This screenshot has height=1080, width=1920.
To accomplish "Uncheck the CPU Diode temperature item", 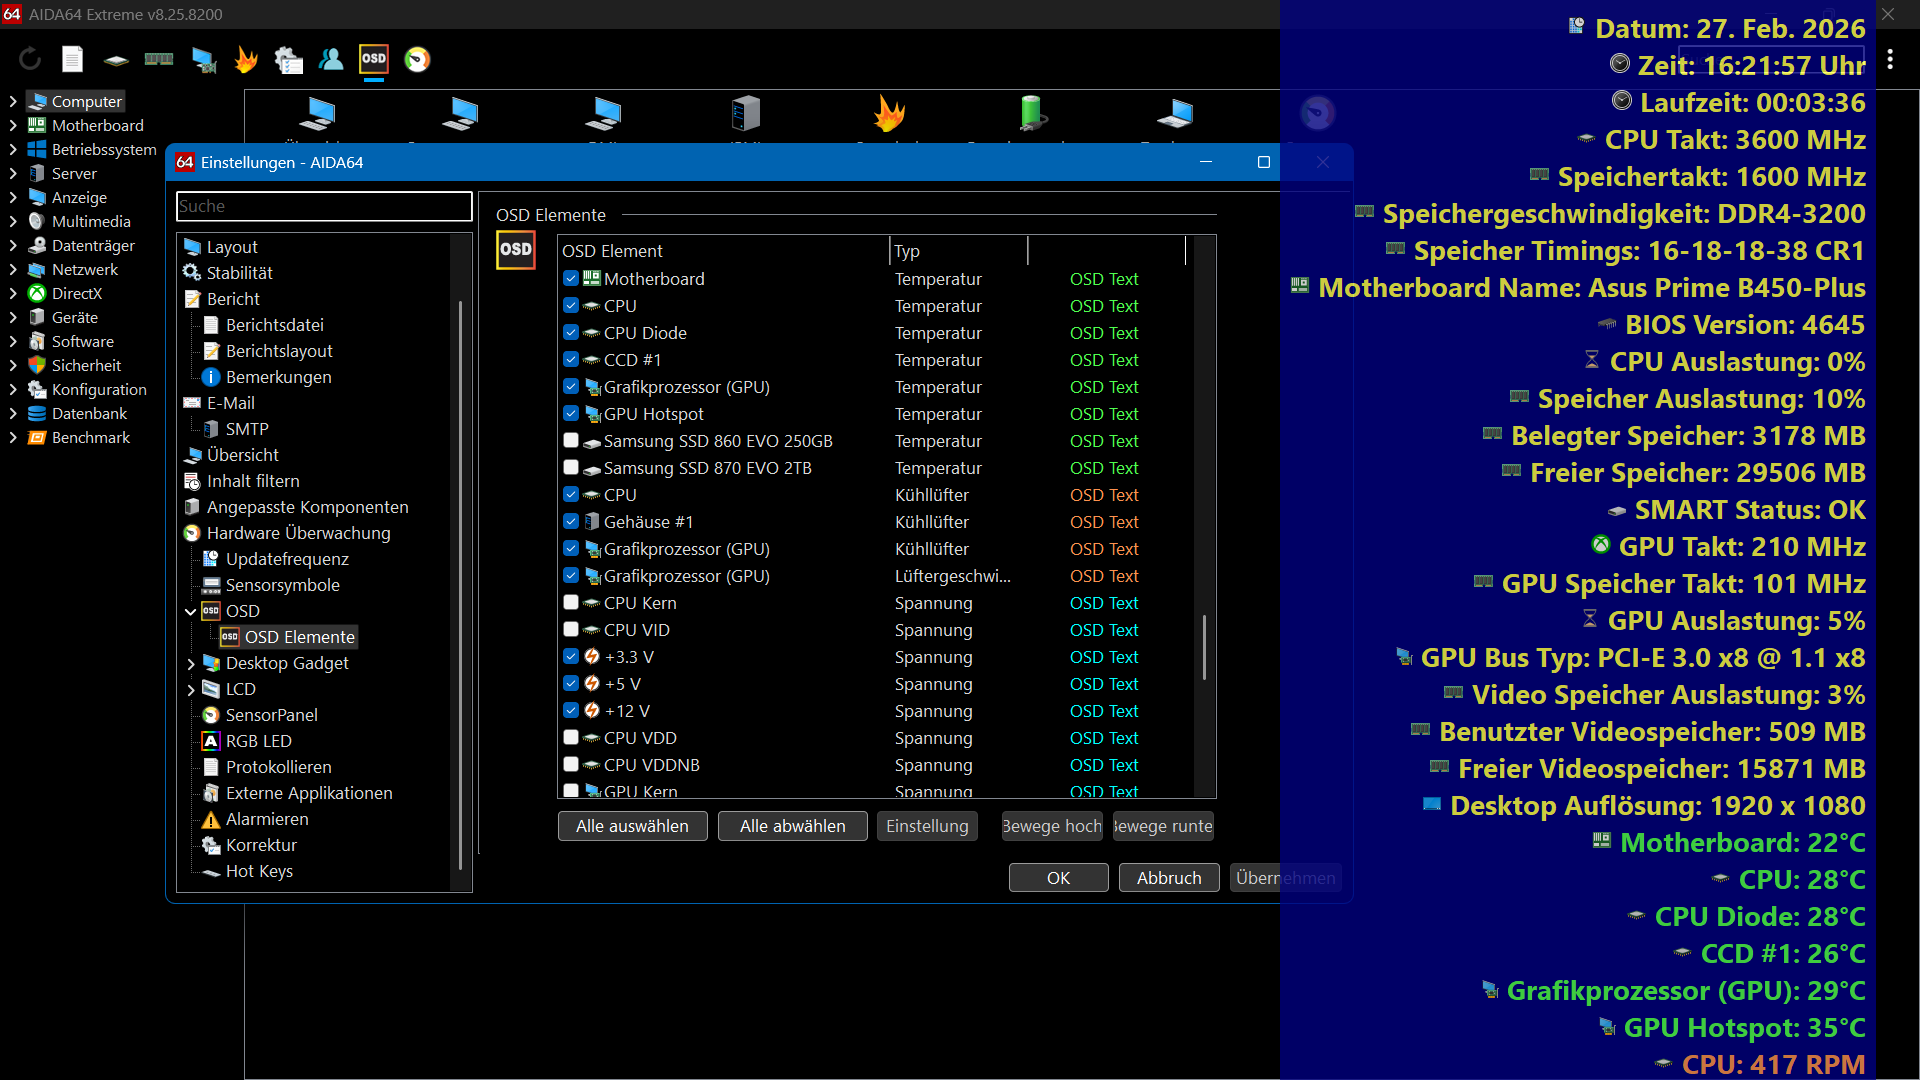I will (x=571, y=333).
